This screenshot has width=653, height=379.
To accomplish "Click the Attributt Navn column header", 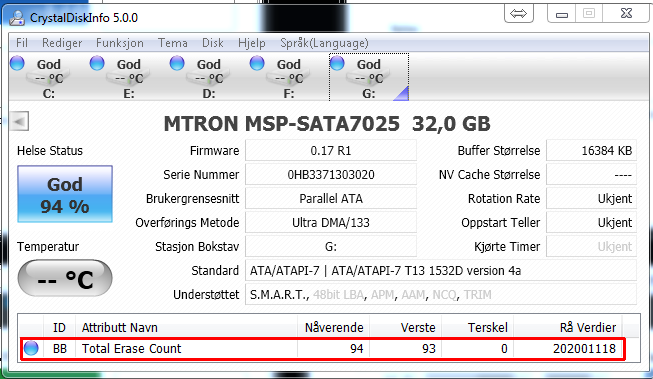I will point(187,327).
